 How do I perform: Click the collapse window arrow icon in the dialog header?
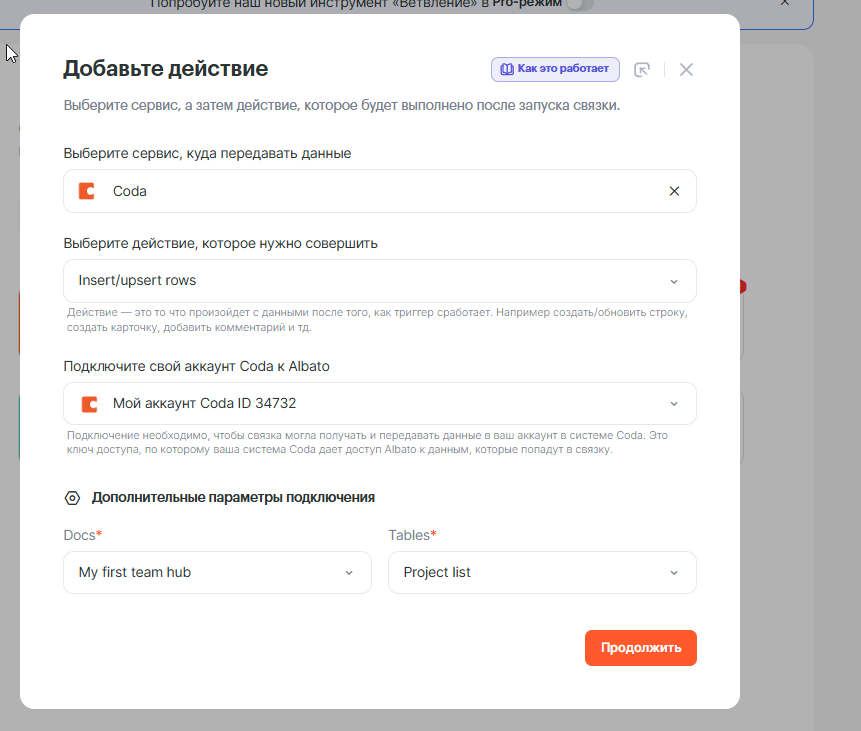[x=643, y=70]
